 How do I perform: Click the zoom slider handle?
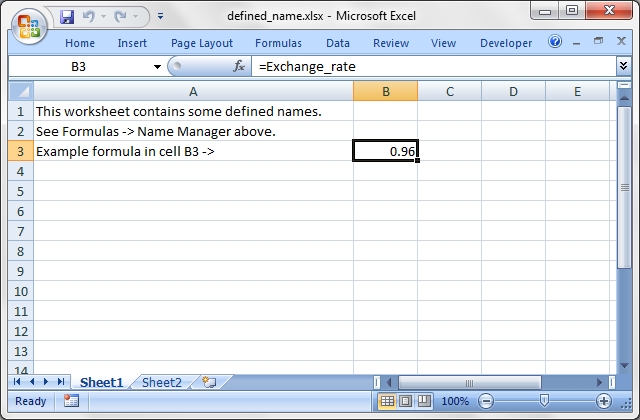click(544, 401)
